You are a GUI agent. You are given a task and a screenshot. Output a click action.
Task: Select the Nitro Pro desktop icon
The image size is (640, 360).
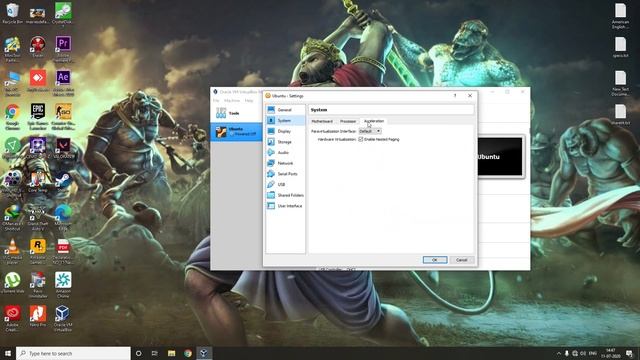pyautogui.click(x=38, y=316)
